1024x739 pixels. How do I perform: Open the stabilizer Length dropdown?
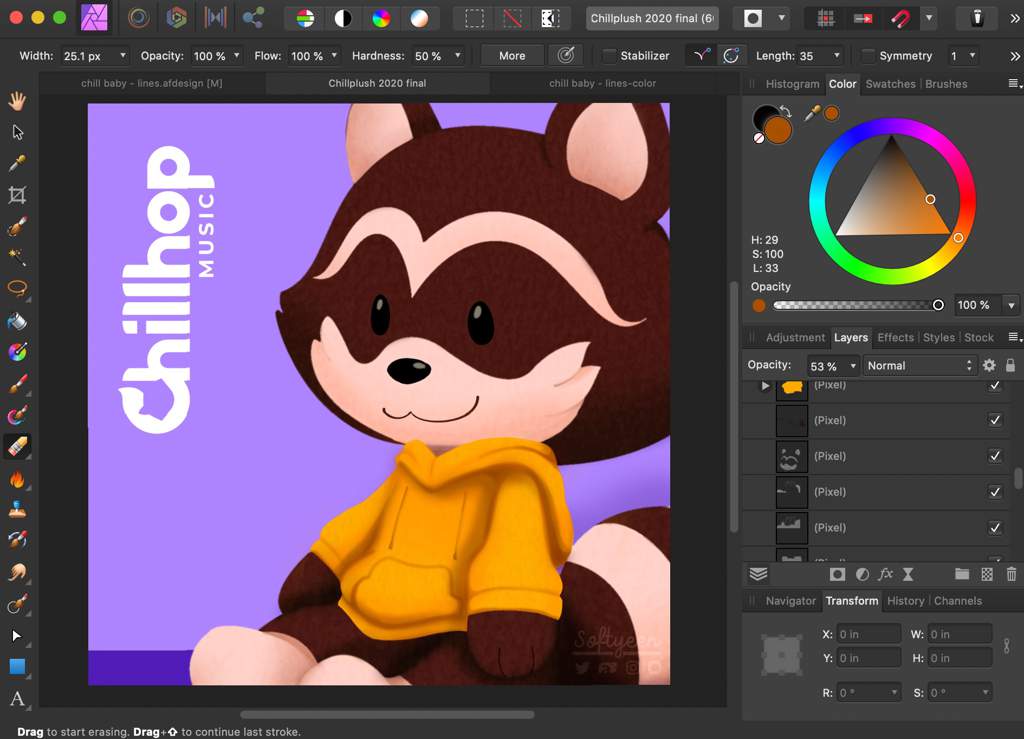click(837, 56)
